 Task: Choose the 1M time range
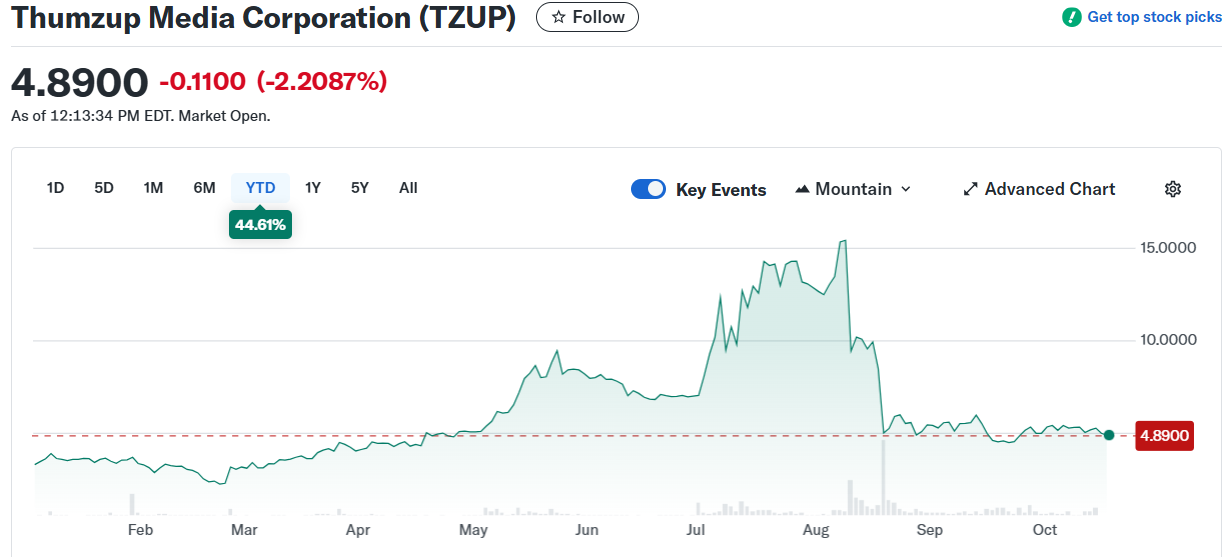coord(153,188)
